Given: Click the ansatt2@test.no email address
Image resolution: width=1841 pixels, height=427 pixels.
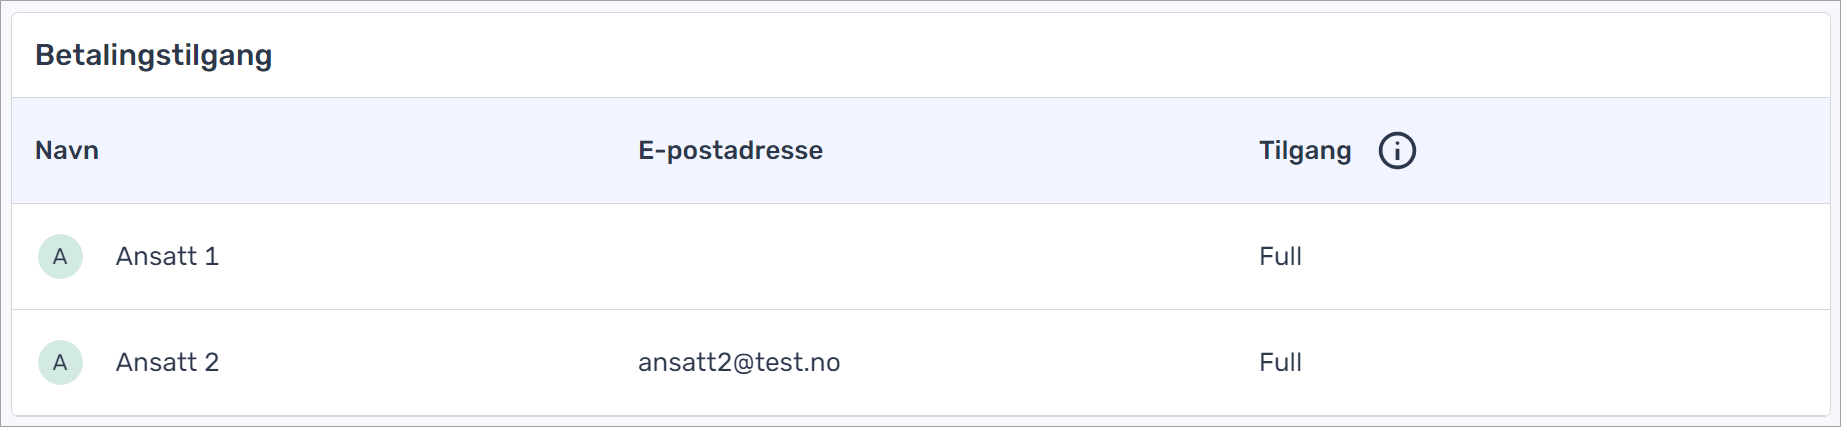Looking at the screenshot, I should (x=739, y=363).
